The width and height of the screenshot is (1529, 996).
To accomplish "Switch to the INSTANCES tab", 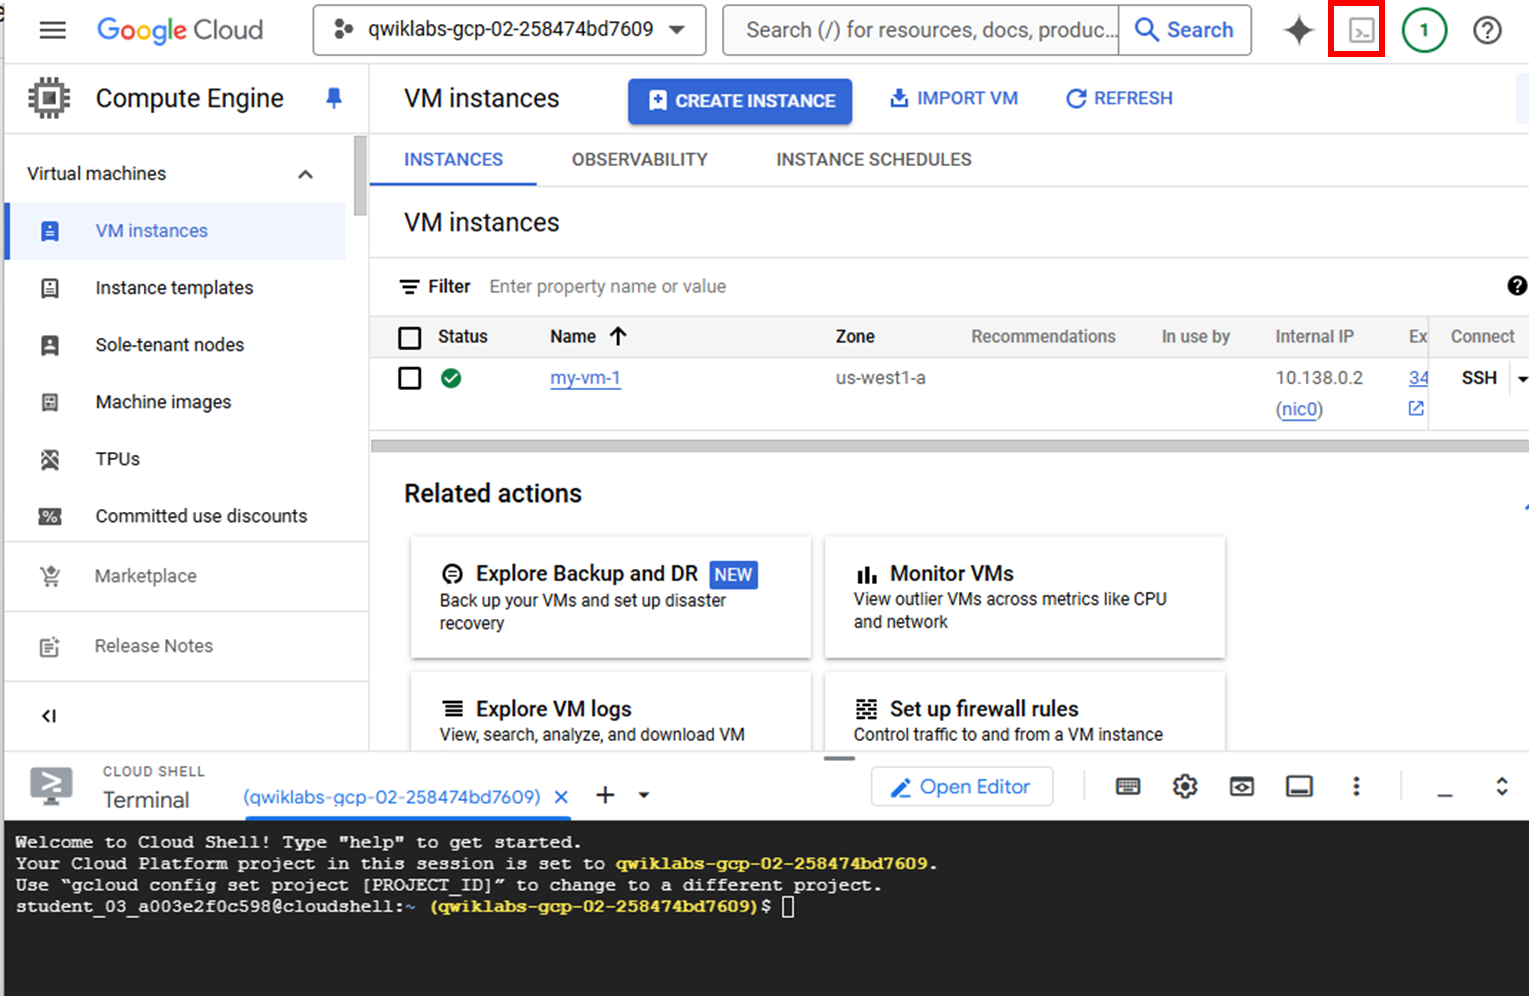I will pos(453,159).
